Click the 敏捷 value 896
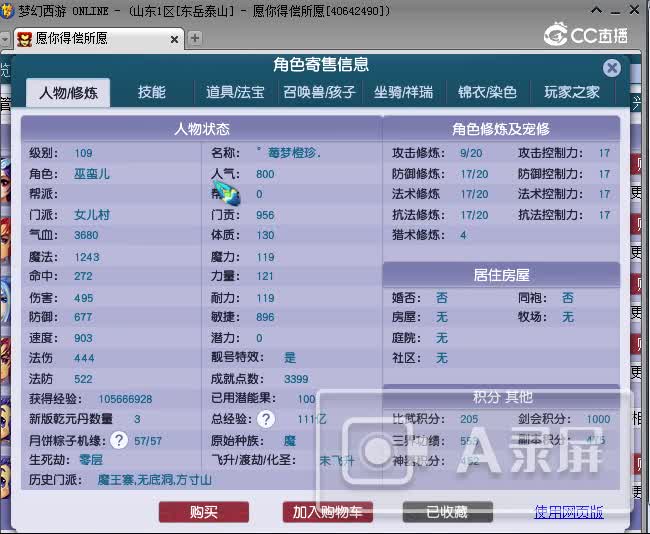650x534 pixels. 265,317
